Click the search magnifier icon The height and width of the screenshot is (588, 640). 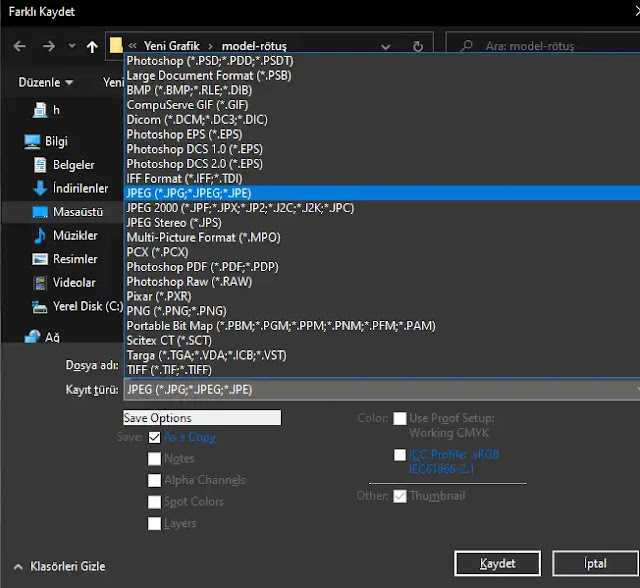pyautogui.click(x=466, y=46)
